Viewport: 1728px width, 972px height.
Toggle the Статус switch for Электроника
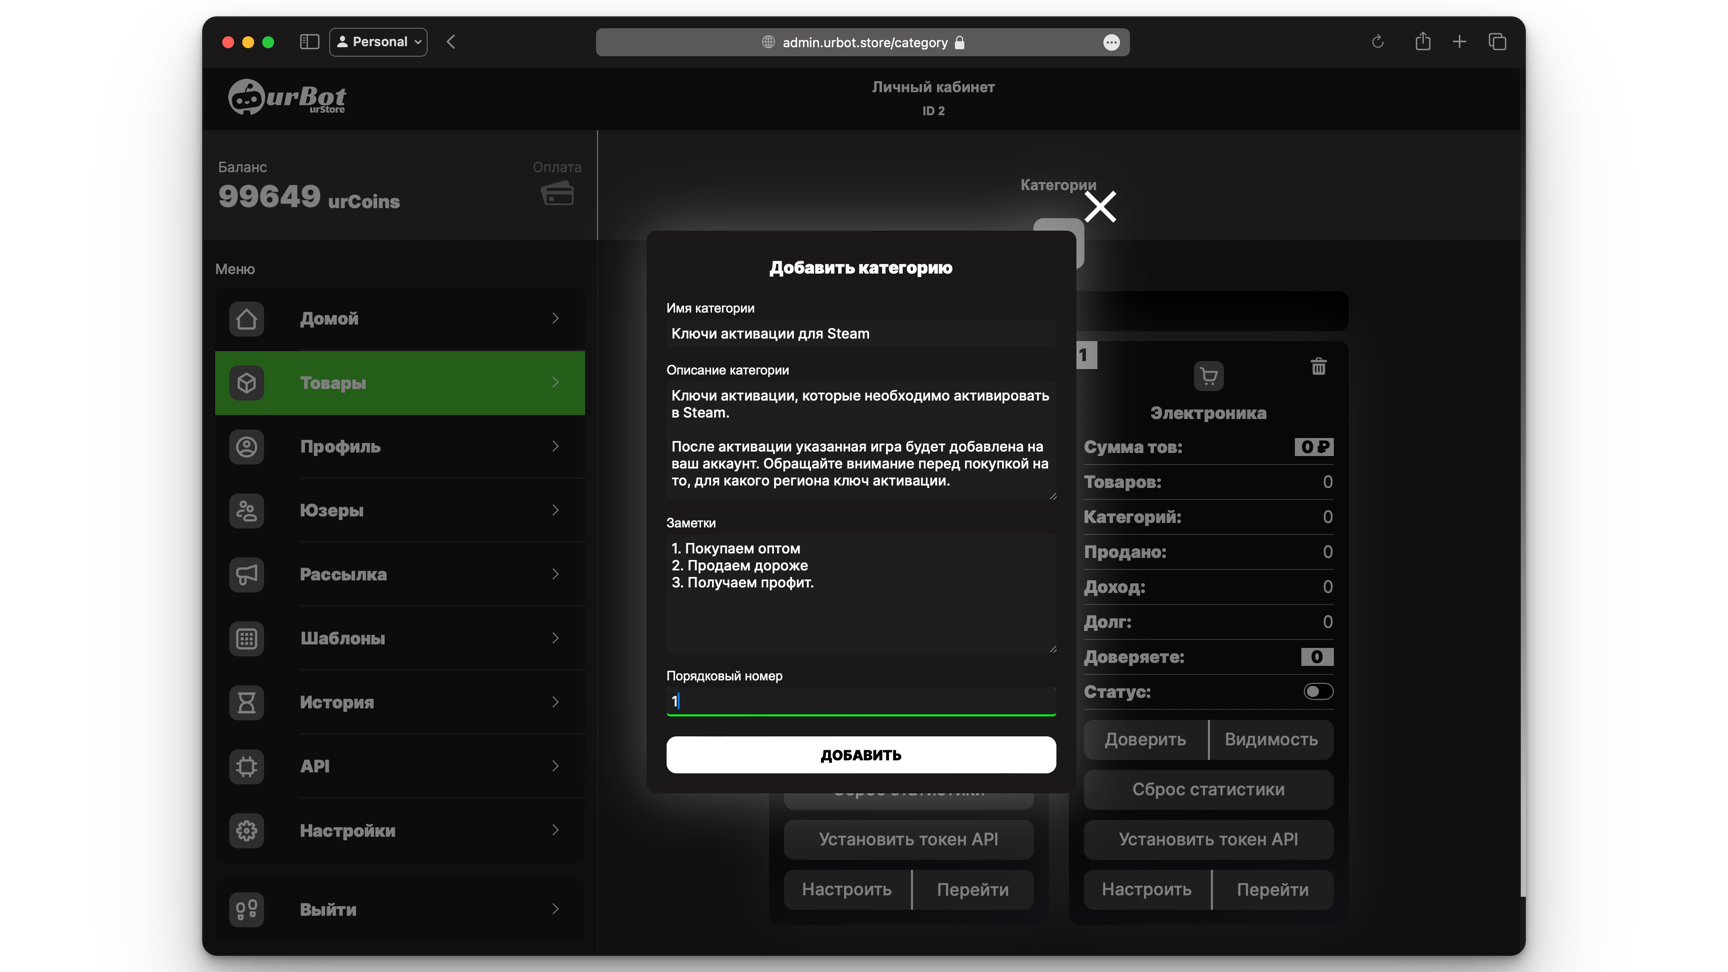tap(1317, 692)
